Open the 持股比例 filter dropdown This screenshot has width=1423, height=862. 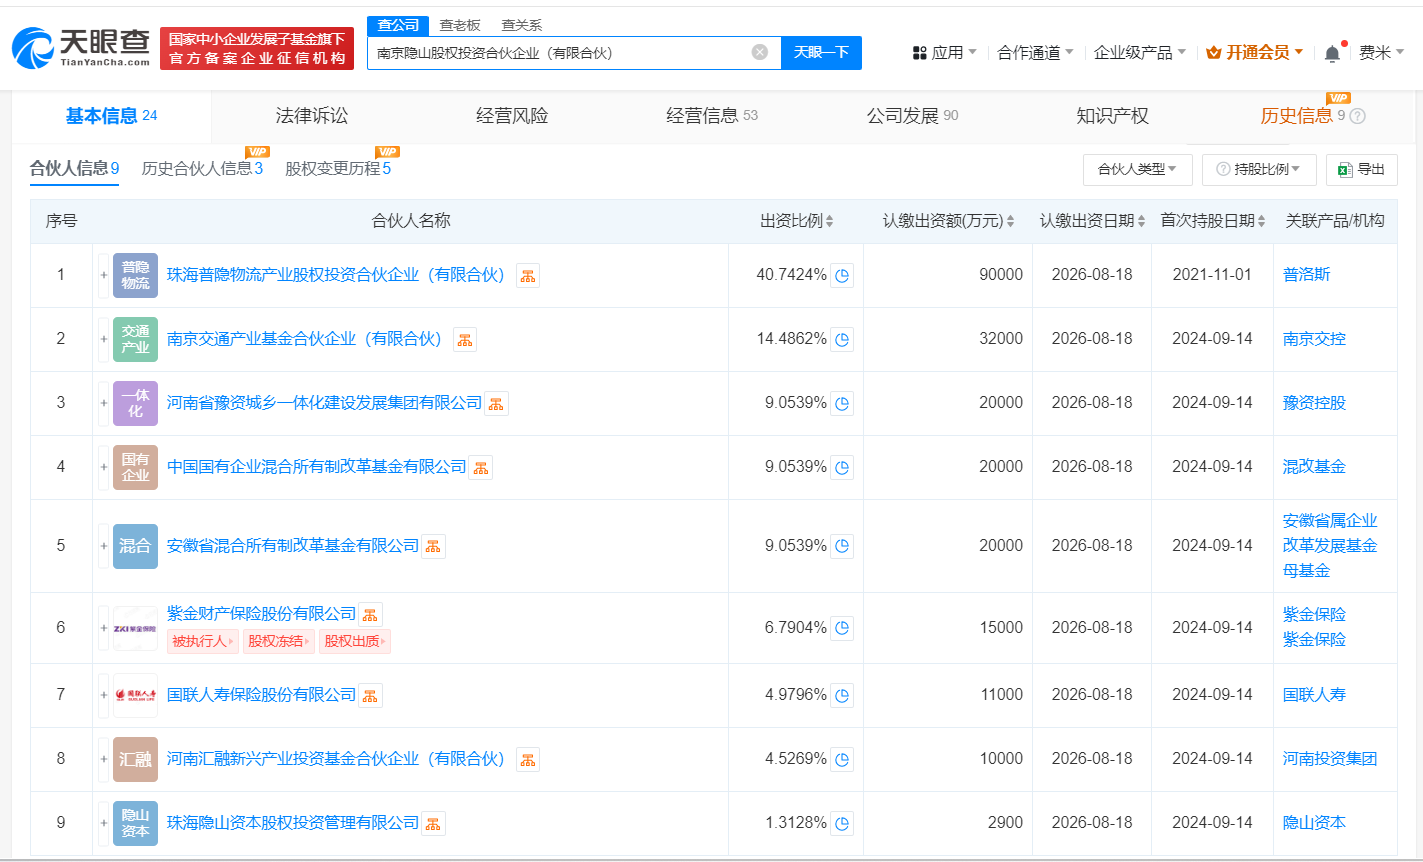1258,169
